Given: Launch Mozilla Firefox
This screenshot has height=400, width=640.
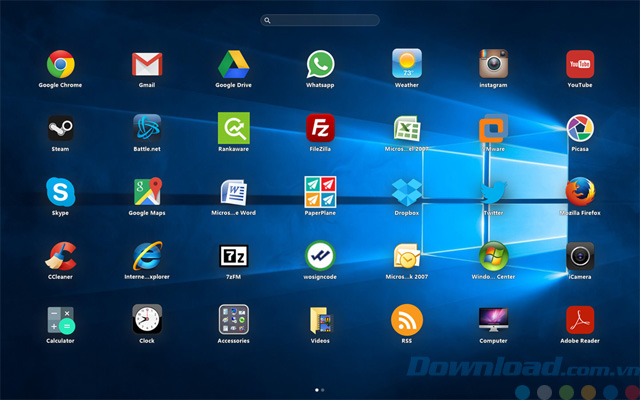Looking at the screenshot, I should (x=580, y=192).
